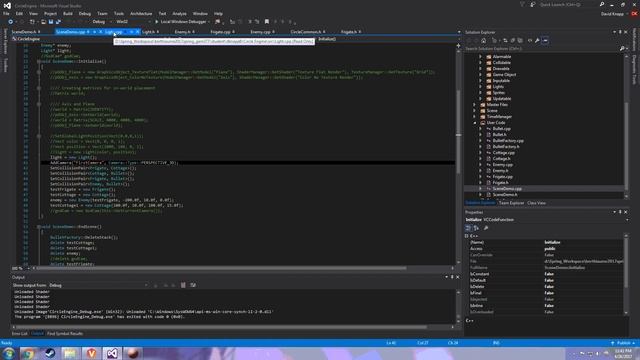Open Chrome from the taskbar
This screenshot has height=360, width=640.
click(x=28, y=353)
